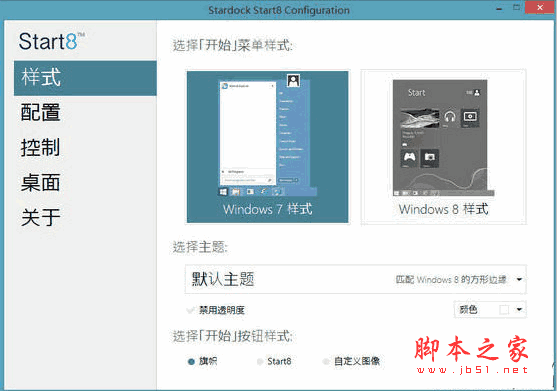This screenshot has height=391, width=557.
Task: Switch to the 配置 section
Action: [x=40, y=113]
